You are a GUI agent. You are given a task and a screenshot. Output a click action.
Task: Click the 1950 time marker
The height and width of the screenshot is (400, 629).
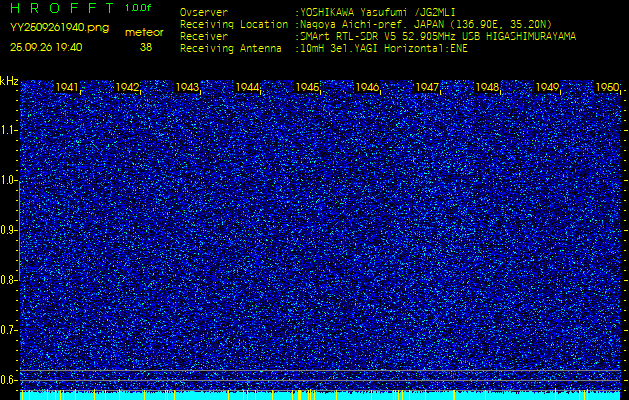click(x=607, y=87)
